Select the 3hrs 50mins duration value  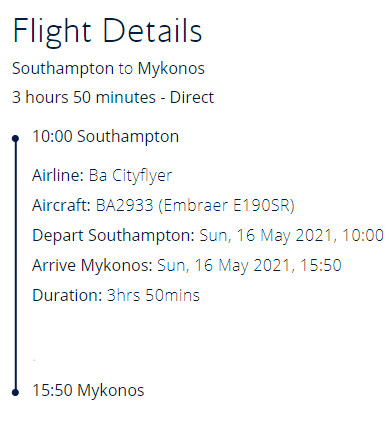click(x=153, y=296)
